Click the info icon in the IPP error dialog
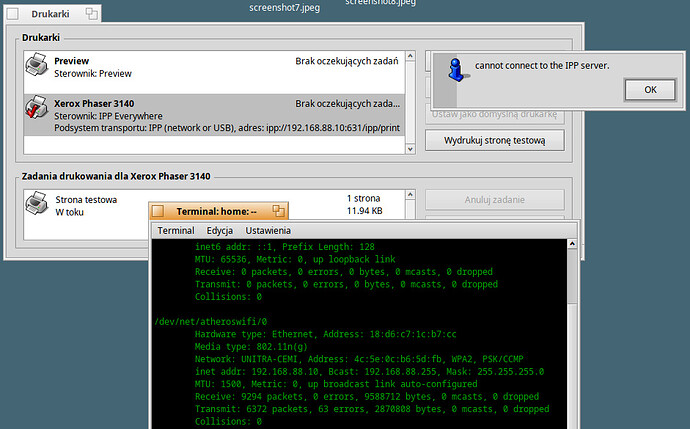The height and width of the screenshot is (429, 690). pyautogui.click(x=458, y=70)
